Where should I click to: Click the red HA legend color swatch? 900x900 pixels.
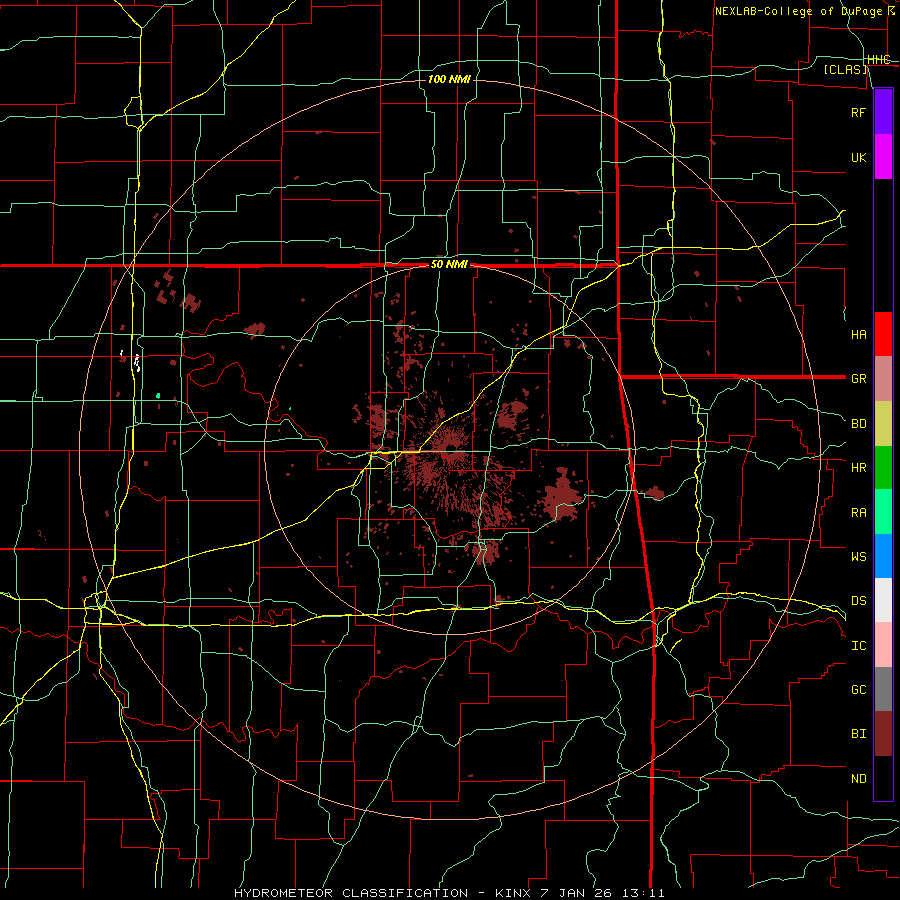pyautogui.click(x=883, y=334)
